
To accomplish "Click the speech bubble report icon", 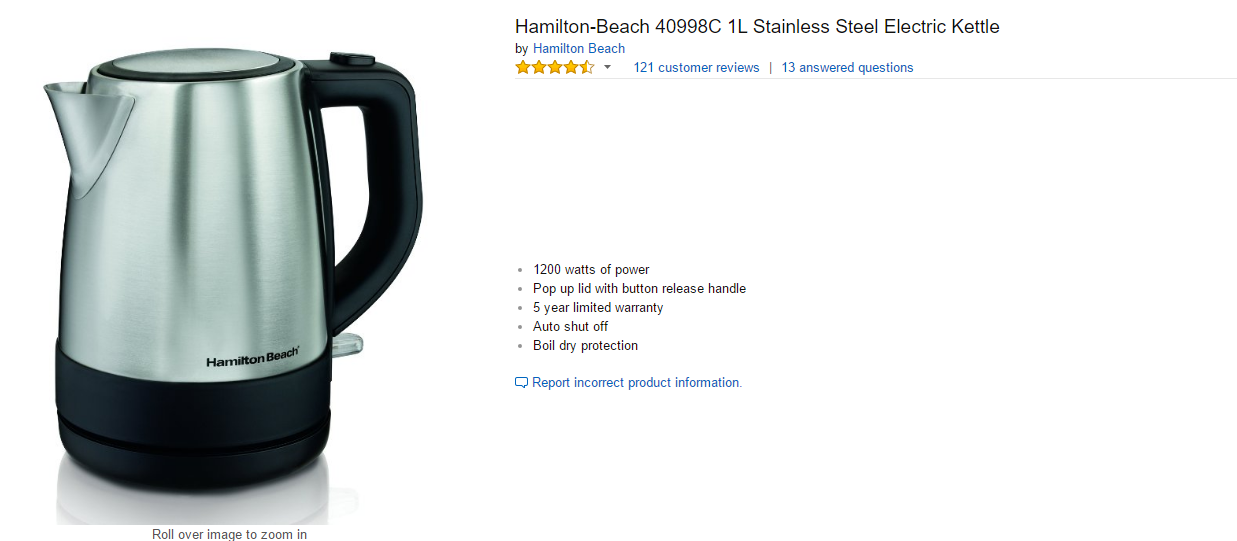I will tap(521, 382).
